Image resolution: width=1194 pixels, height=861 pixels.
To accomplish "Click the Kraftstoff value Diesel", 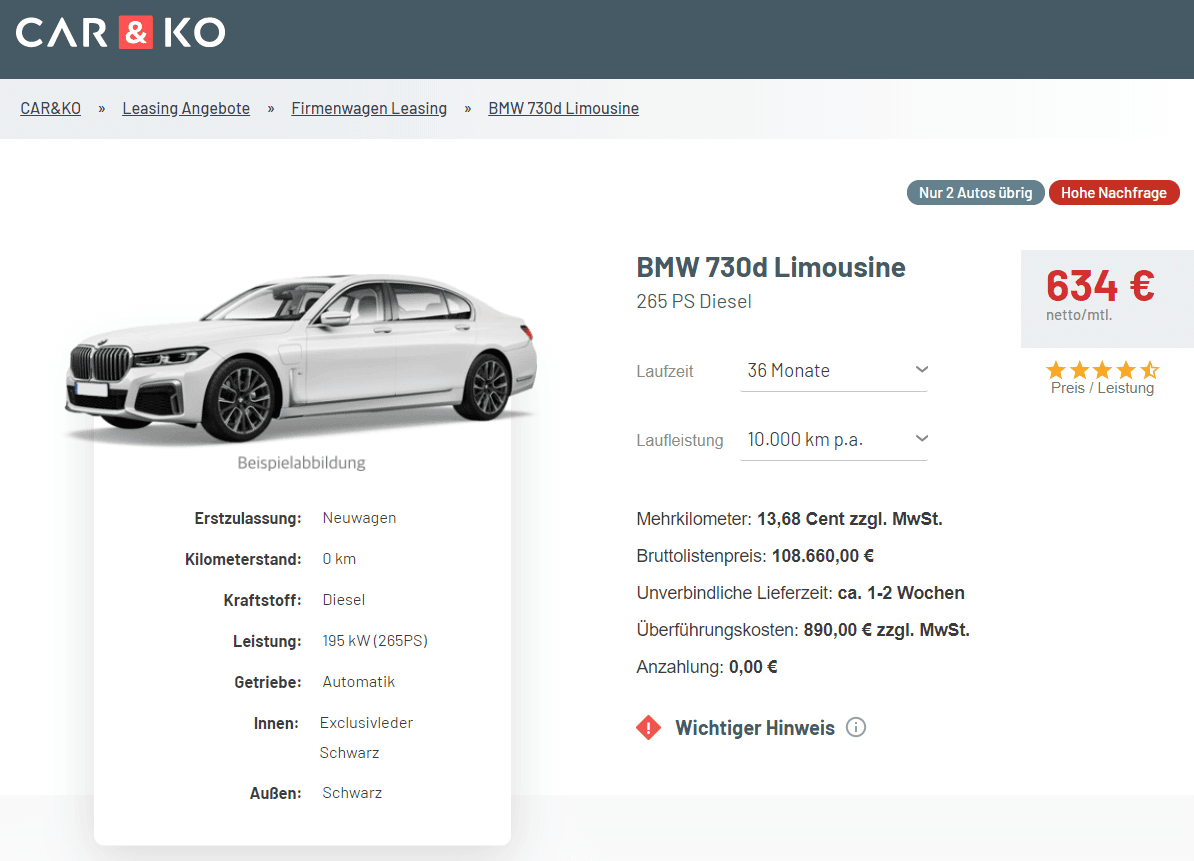I will [x=343, y=601].
